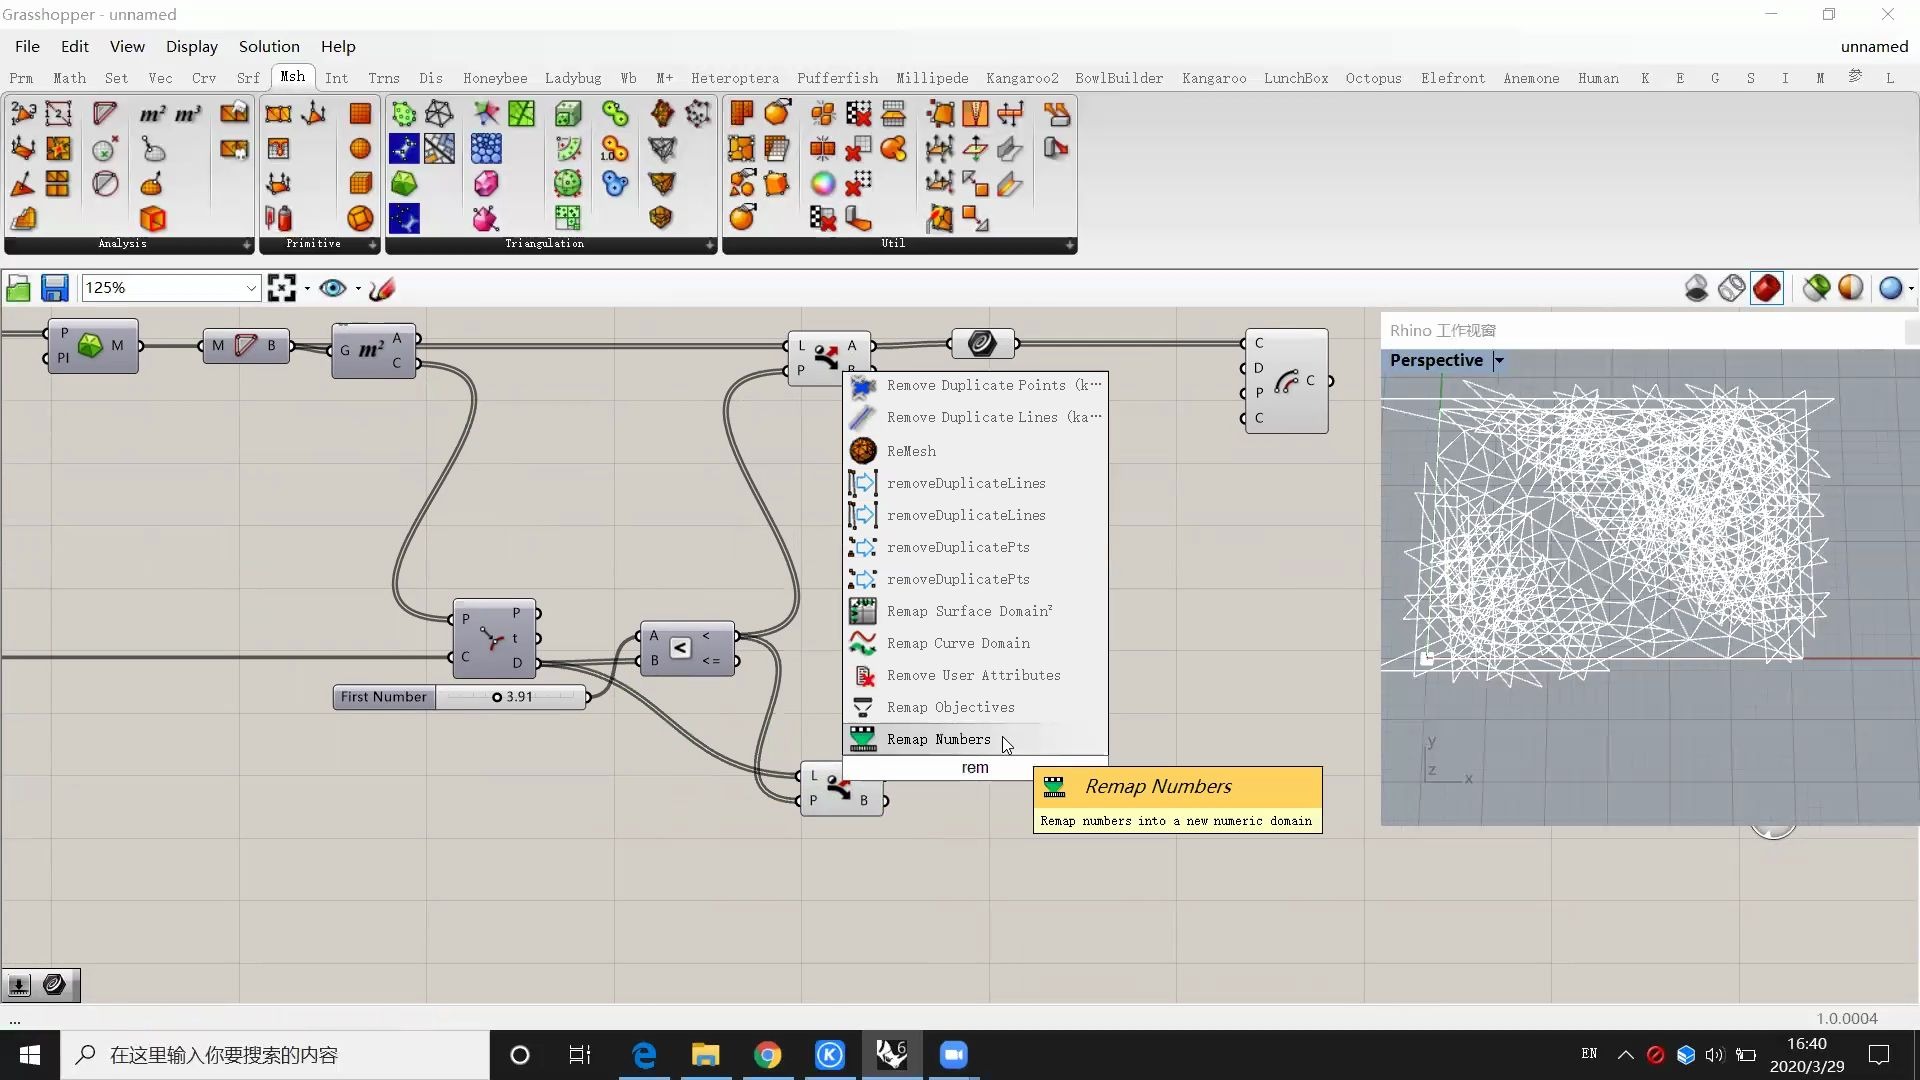Viewport: 1920px width, 1080px height.
Task: Toggle No Preview display mode
Action: (x=1696, y=289)
